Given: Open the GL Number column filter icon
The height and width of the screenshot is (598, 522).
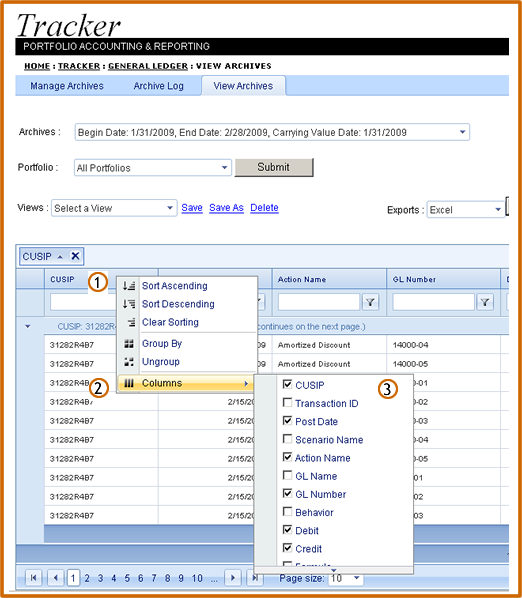Looking at the screenshot, I should 485,302.
